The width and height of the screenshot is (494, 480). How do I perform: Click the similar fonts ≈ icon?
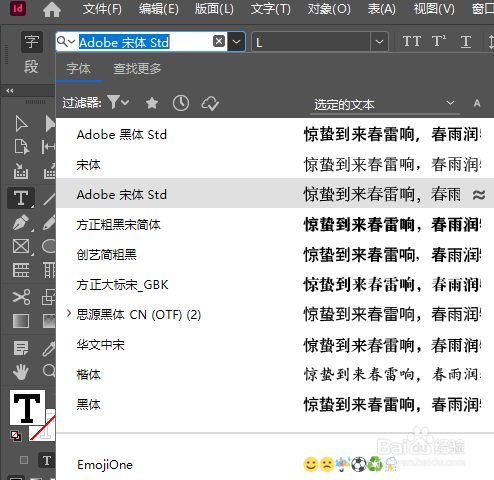point(479,195)
